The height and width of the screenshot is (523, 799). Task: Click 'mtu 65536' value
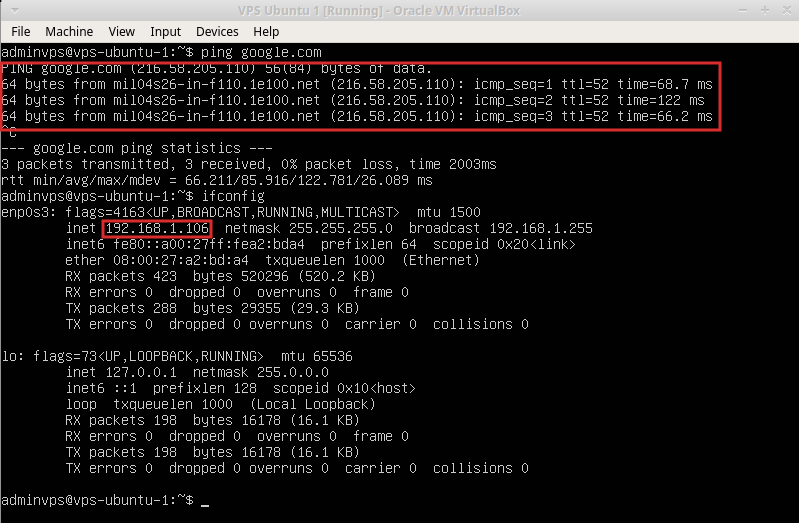(x=316, y=356)
